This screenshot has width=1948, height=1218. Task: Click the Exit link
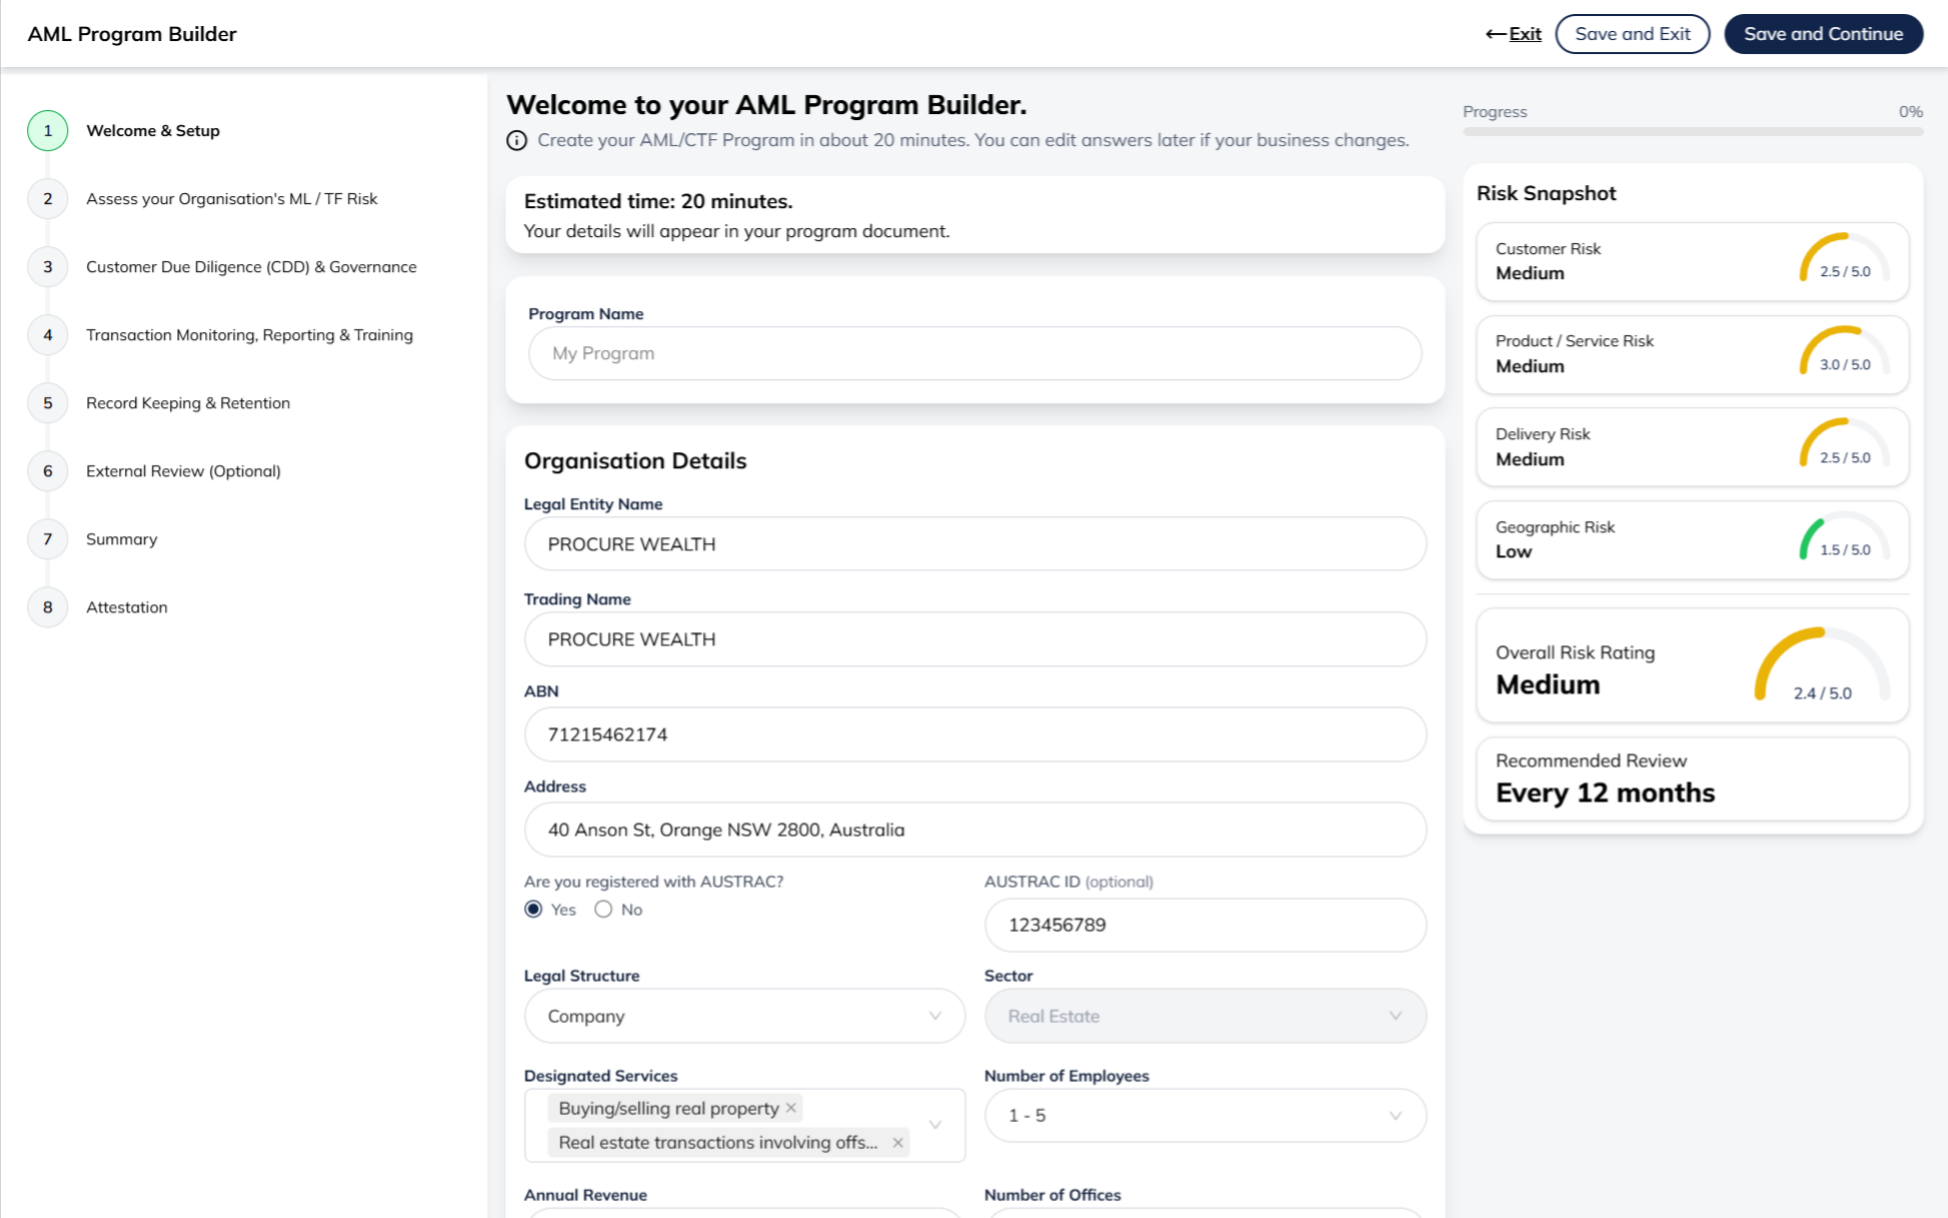point(1514,34)
